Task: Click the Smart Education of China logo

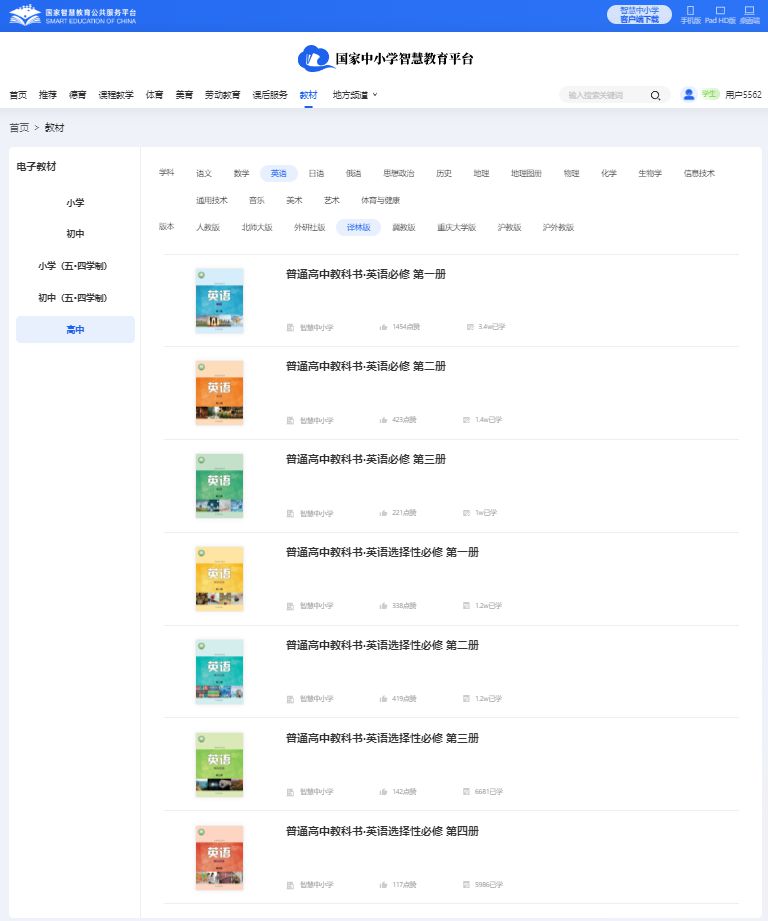Action: tap(25, 15)
